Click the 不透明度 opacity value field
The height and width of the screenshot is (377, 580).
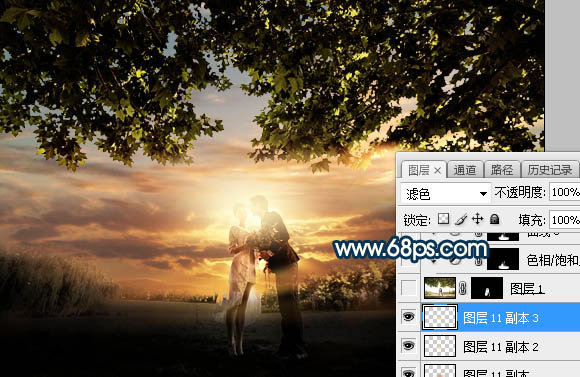[564, 192]
